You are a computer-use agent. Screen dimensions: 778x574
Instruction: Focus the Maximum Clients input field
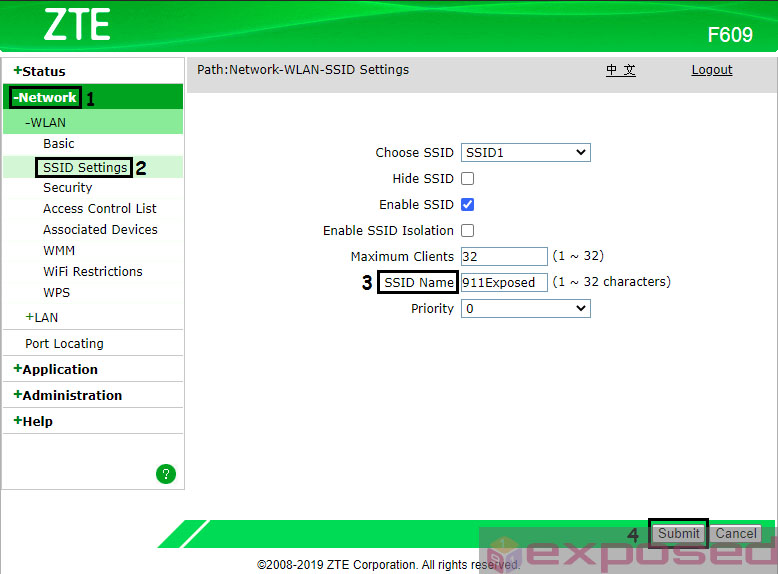504,256
